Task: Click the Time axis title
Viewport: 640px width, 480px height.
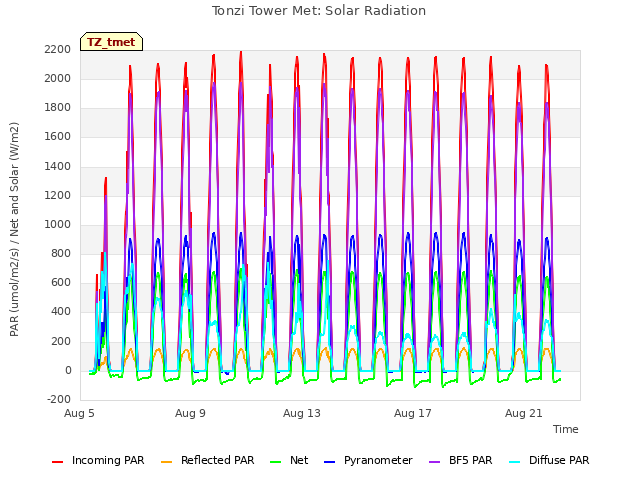Action: point(566,429)
